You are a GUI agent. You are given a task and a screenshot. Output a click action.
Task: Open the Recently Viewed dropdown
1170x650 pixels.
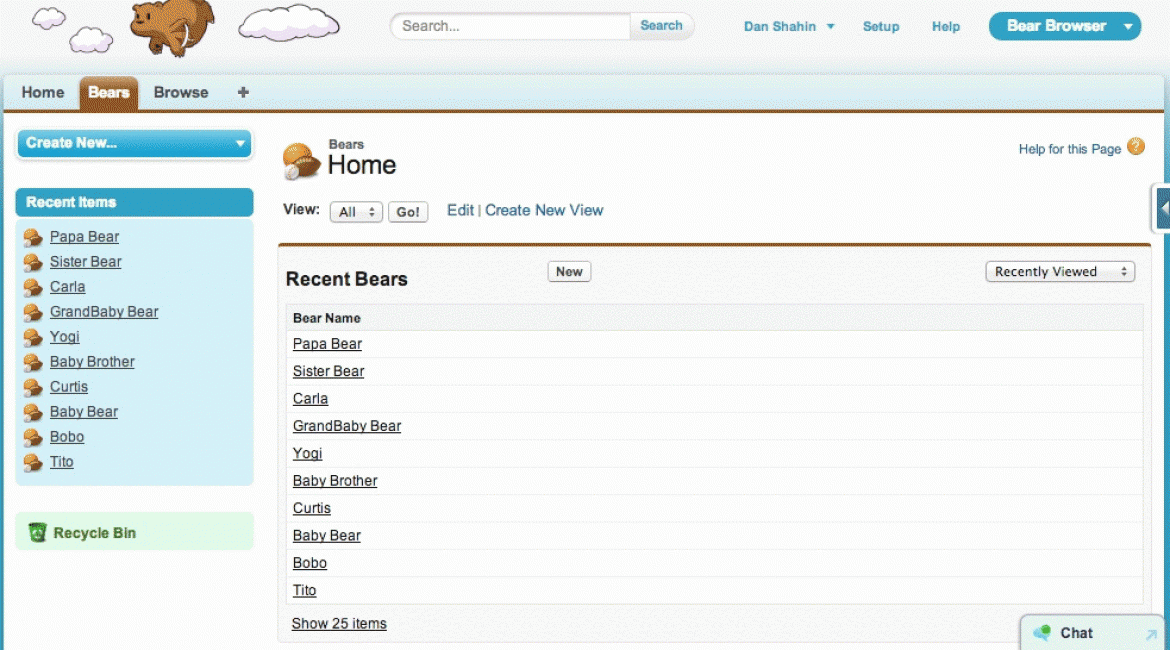pyautogui.click(x=1060, y=272)
